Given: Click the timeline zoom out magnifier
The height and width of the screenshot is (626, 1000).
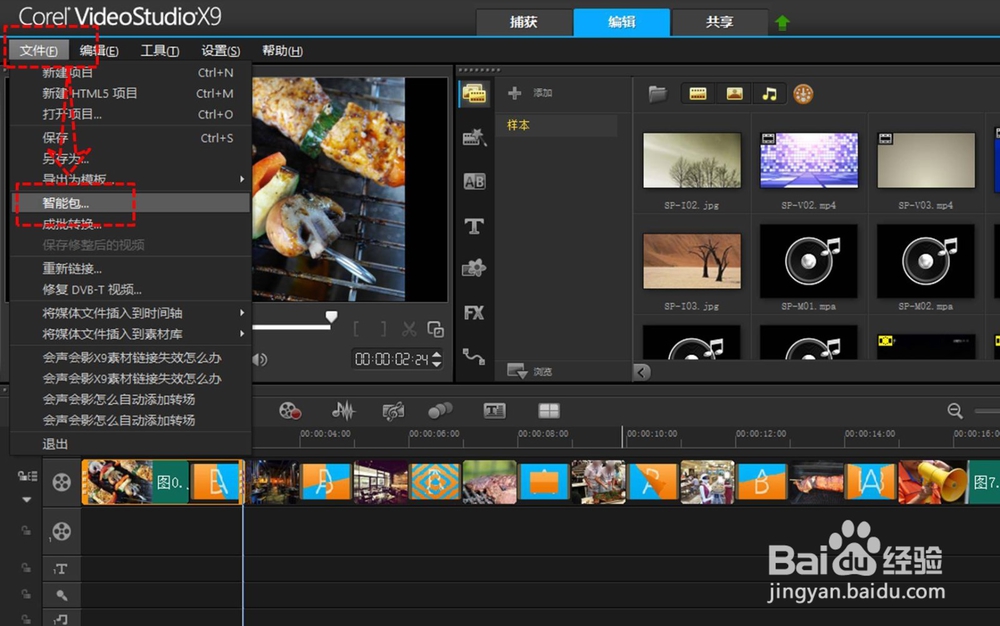Looking at the screenshot, I should 955,411.
